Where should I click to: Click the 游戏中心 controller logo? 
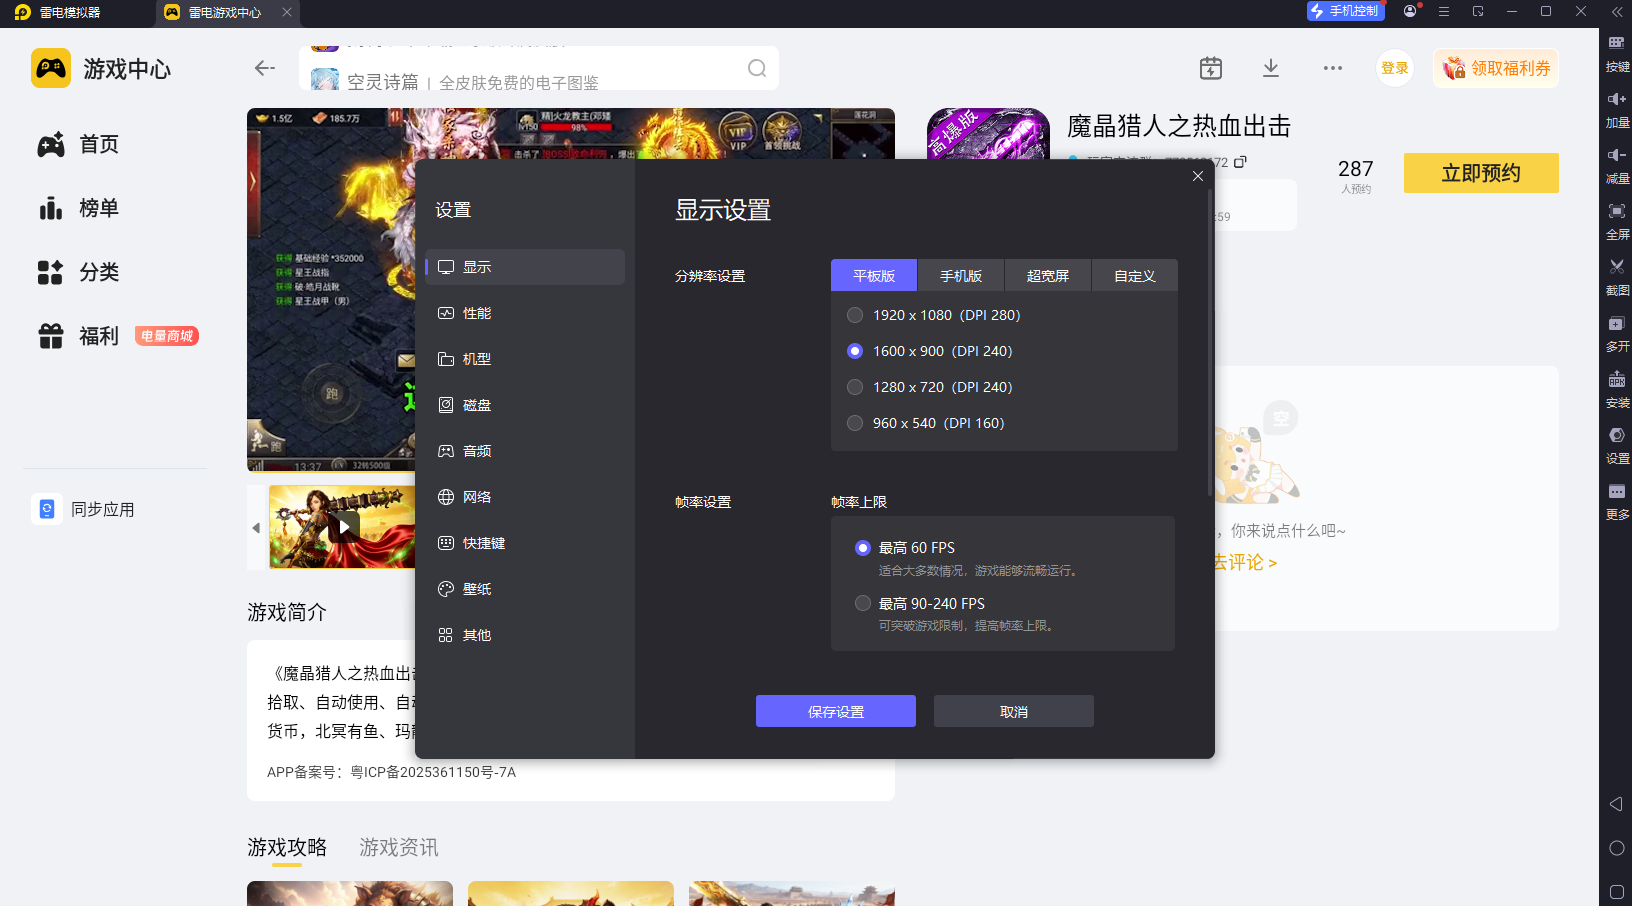pyautogui.click(x=51, y=68)
